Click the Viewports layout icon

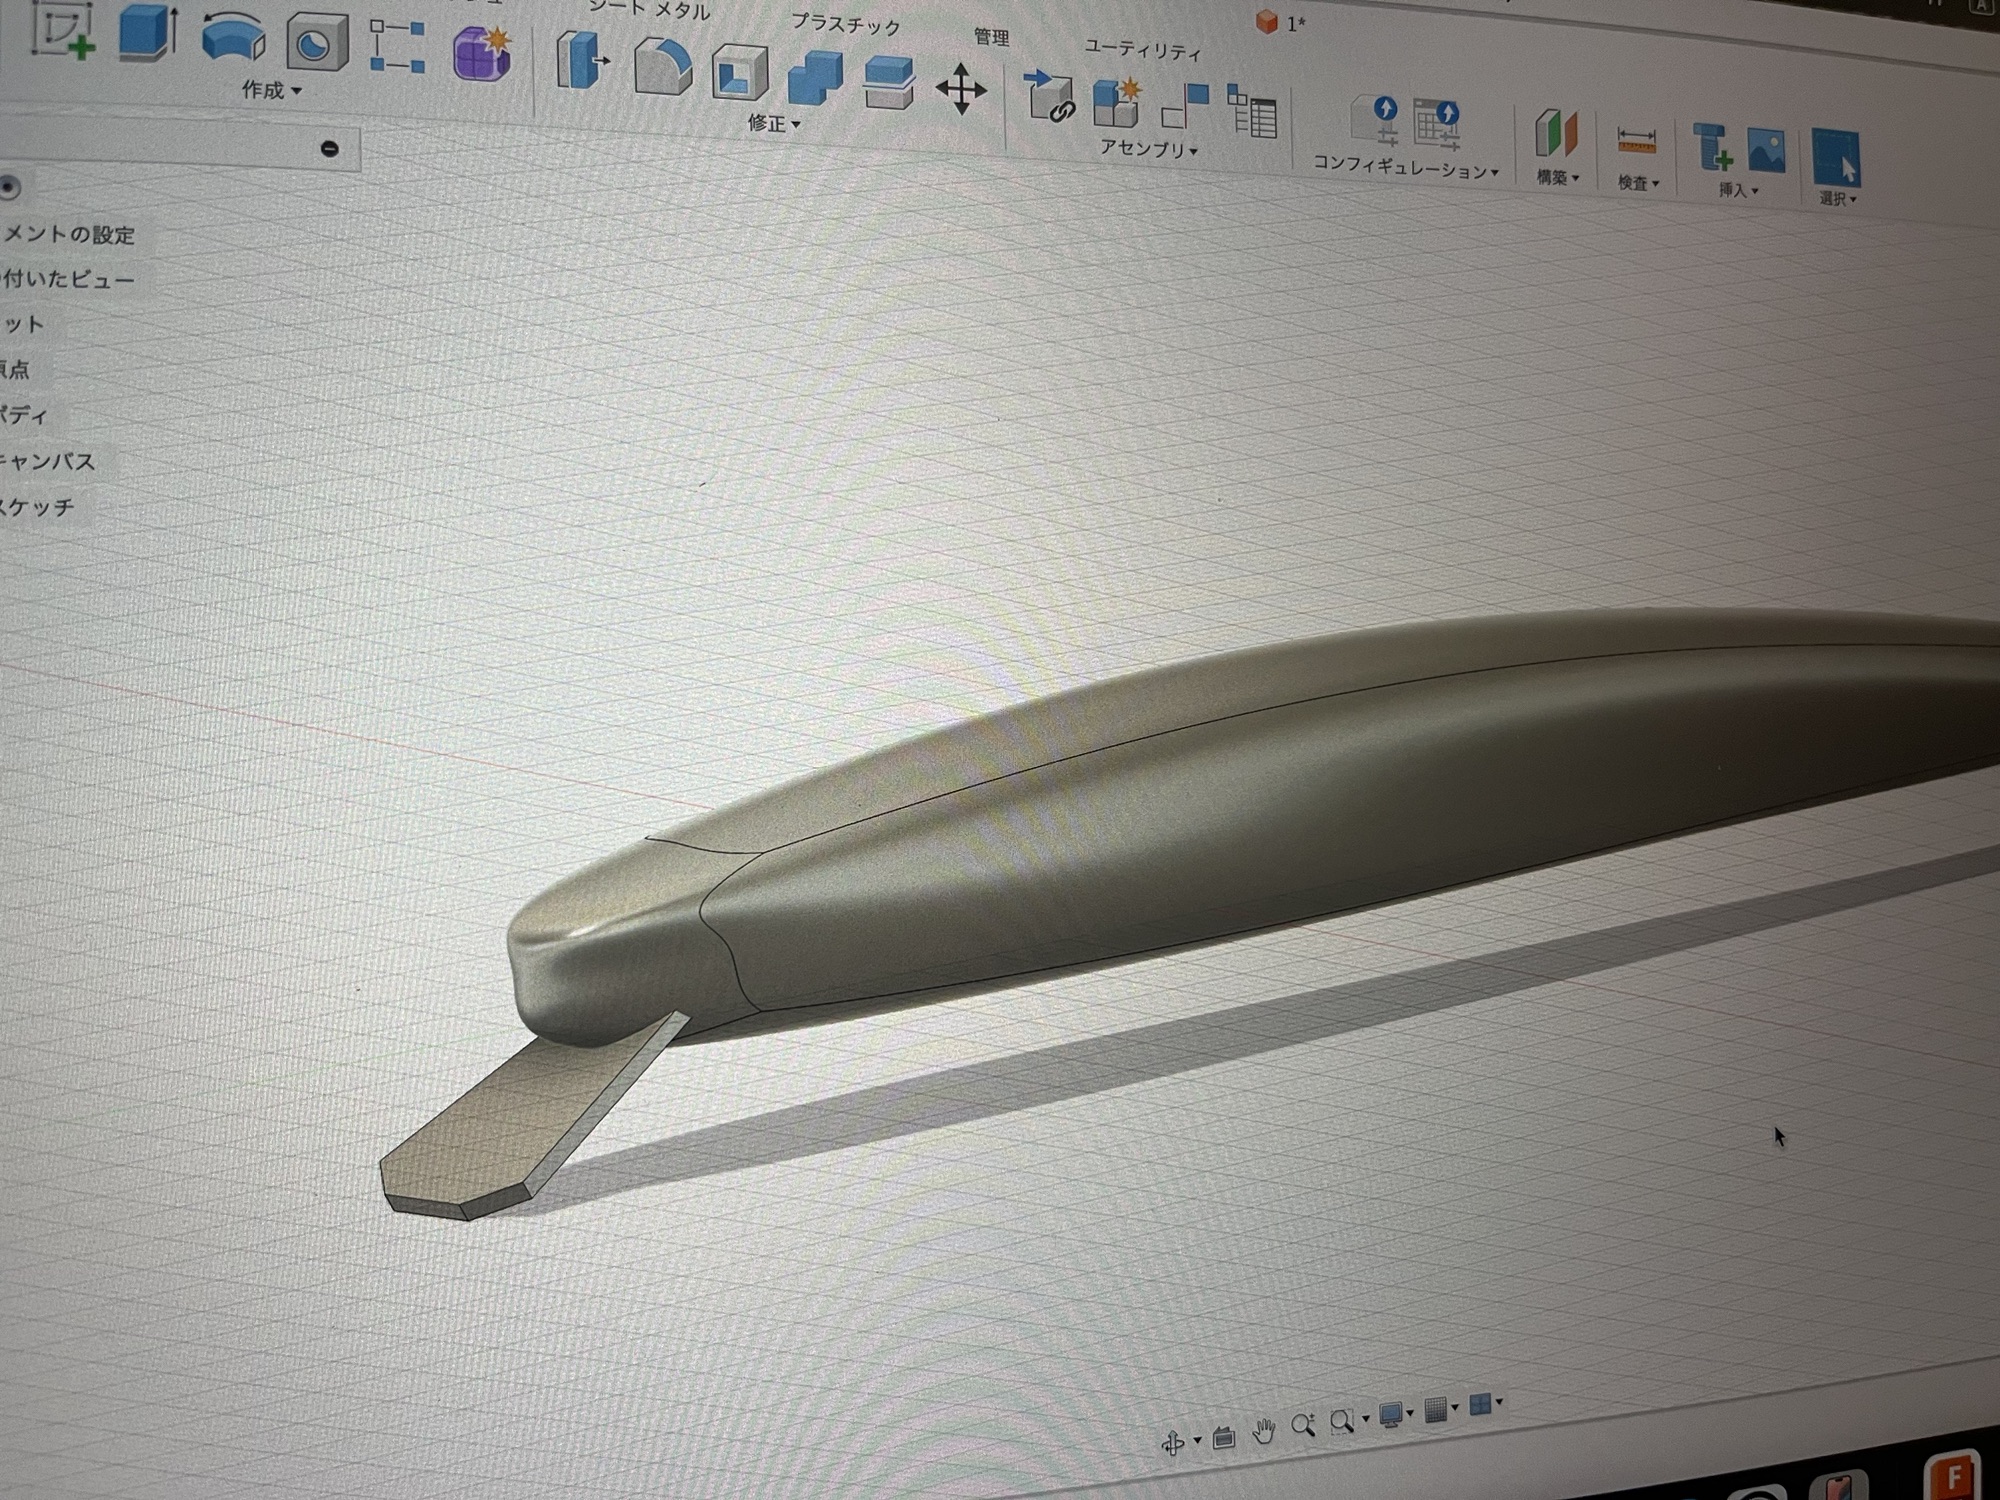[1481, 1404]
